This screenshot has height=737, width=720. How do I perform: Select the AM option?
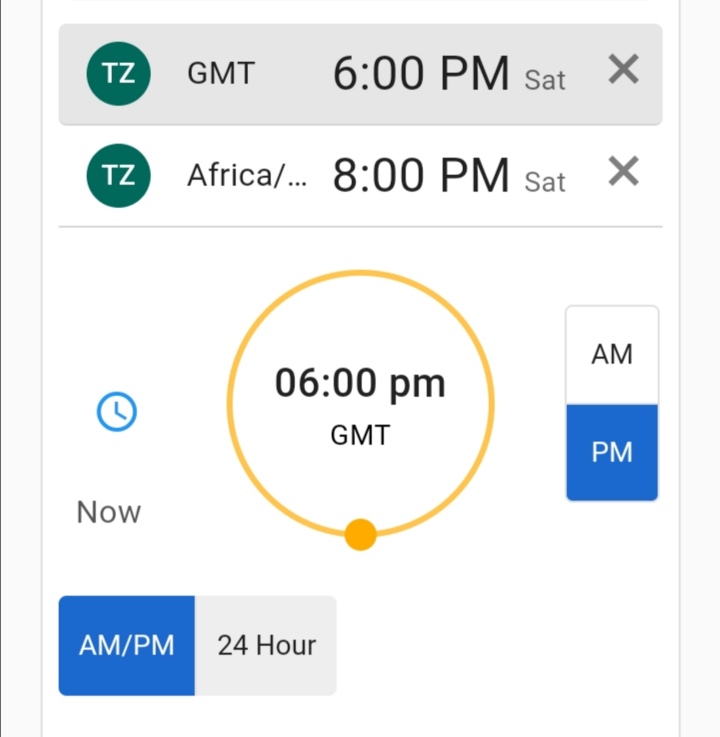click(612, 355)
